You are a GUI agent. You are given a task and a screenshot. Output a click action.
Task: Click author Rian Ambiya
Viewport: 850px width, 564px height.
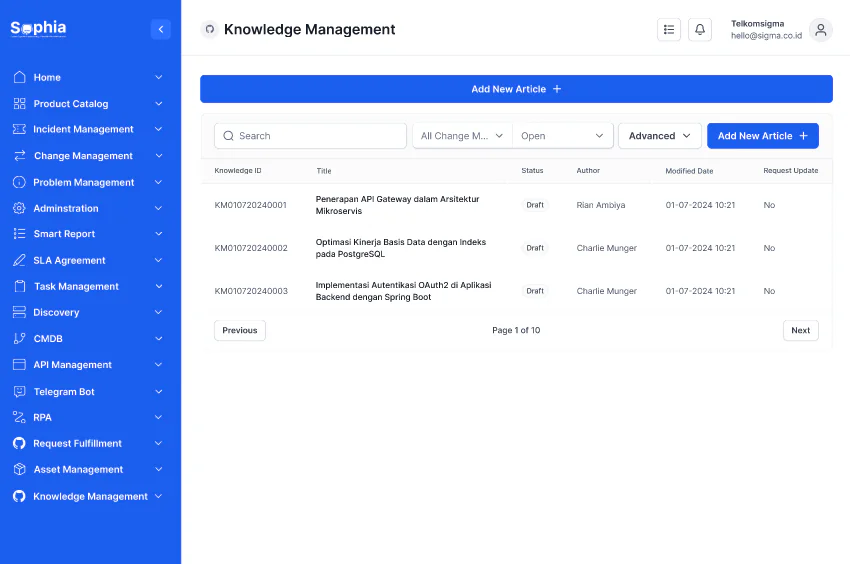point(601,205)
